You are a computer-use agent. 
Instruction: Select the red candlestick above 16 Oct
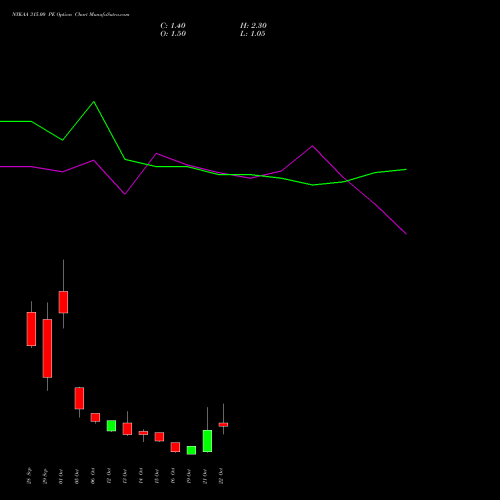coord(175,447)
